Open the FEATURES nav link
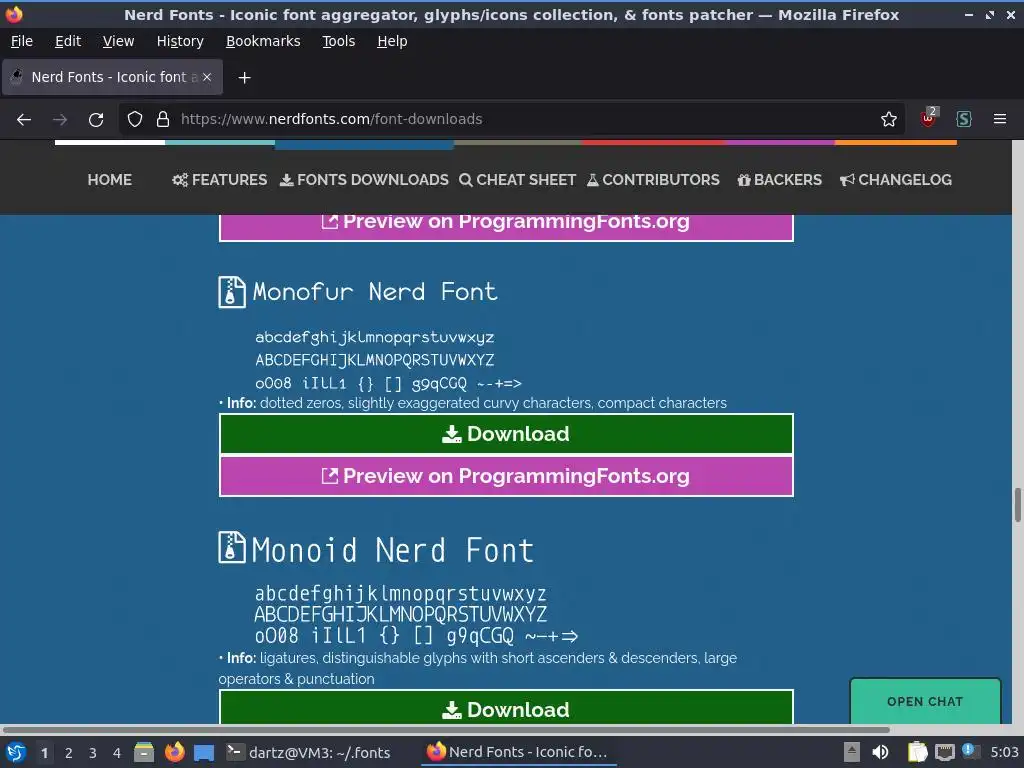The width and height of the screenshot is (1024, 768). (219, 180)
